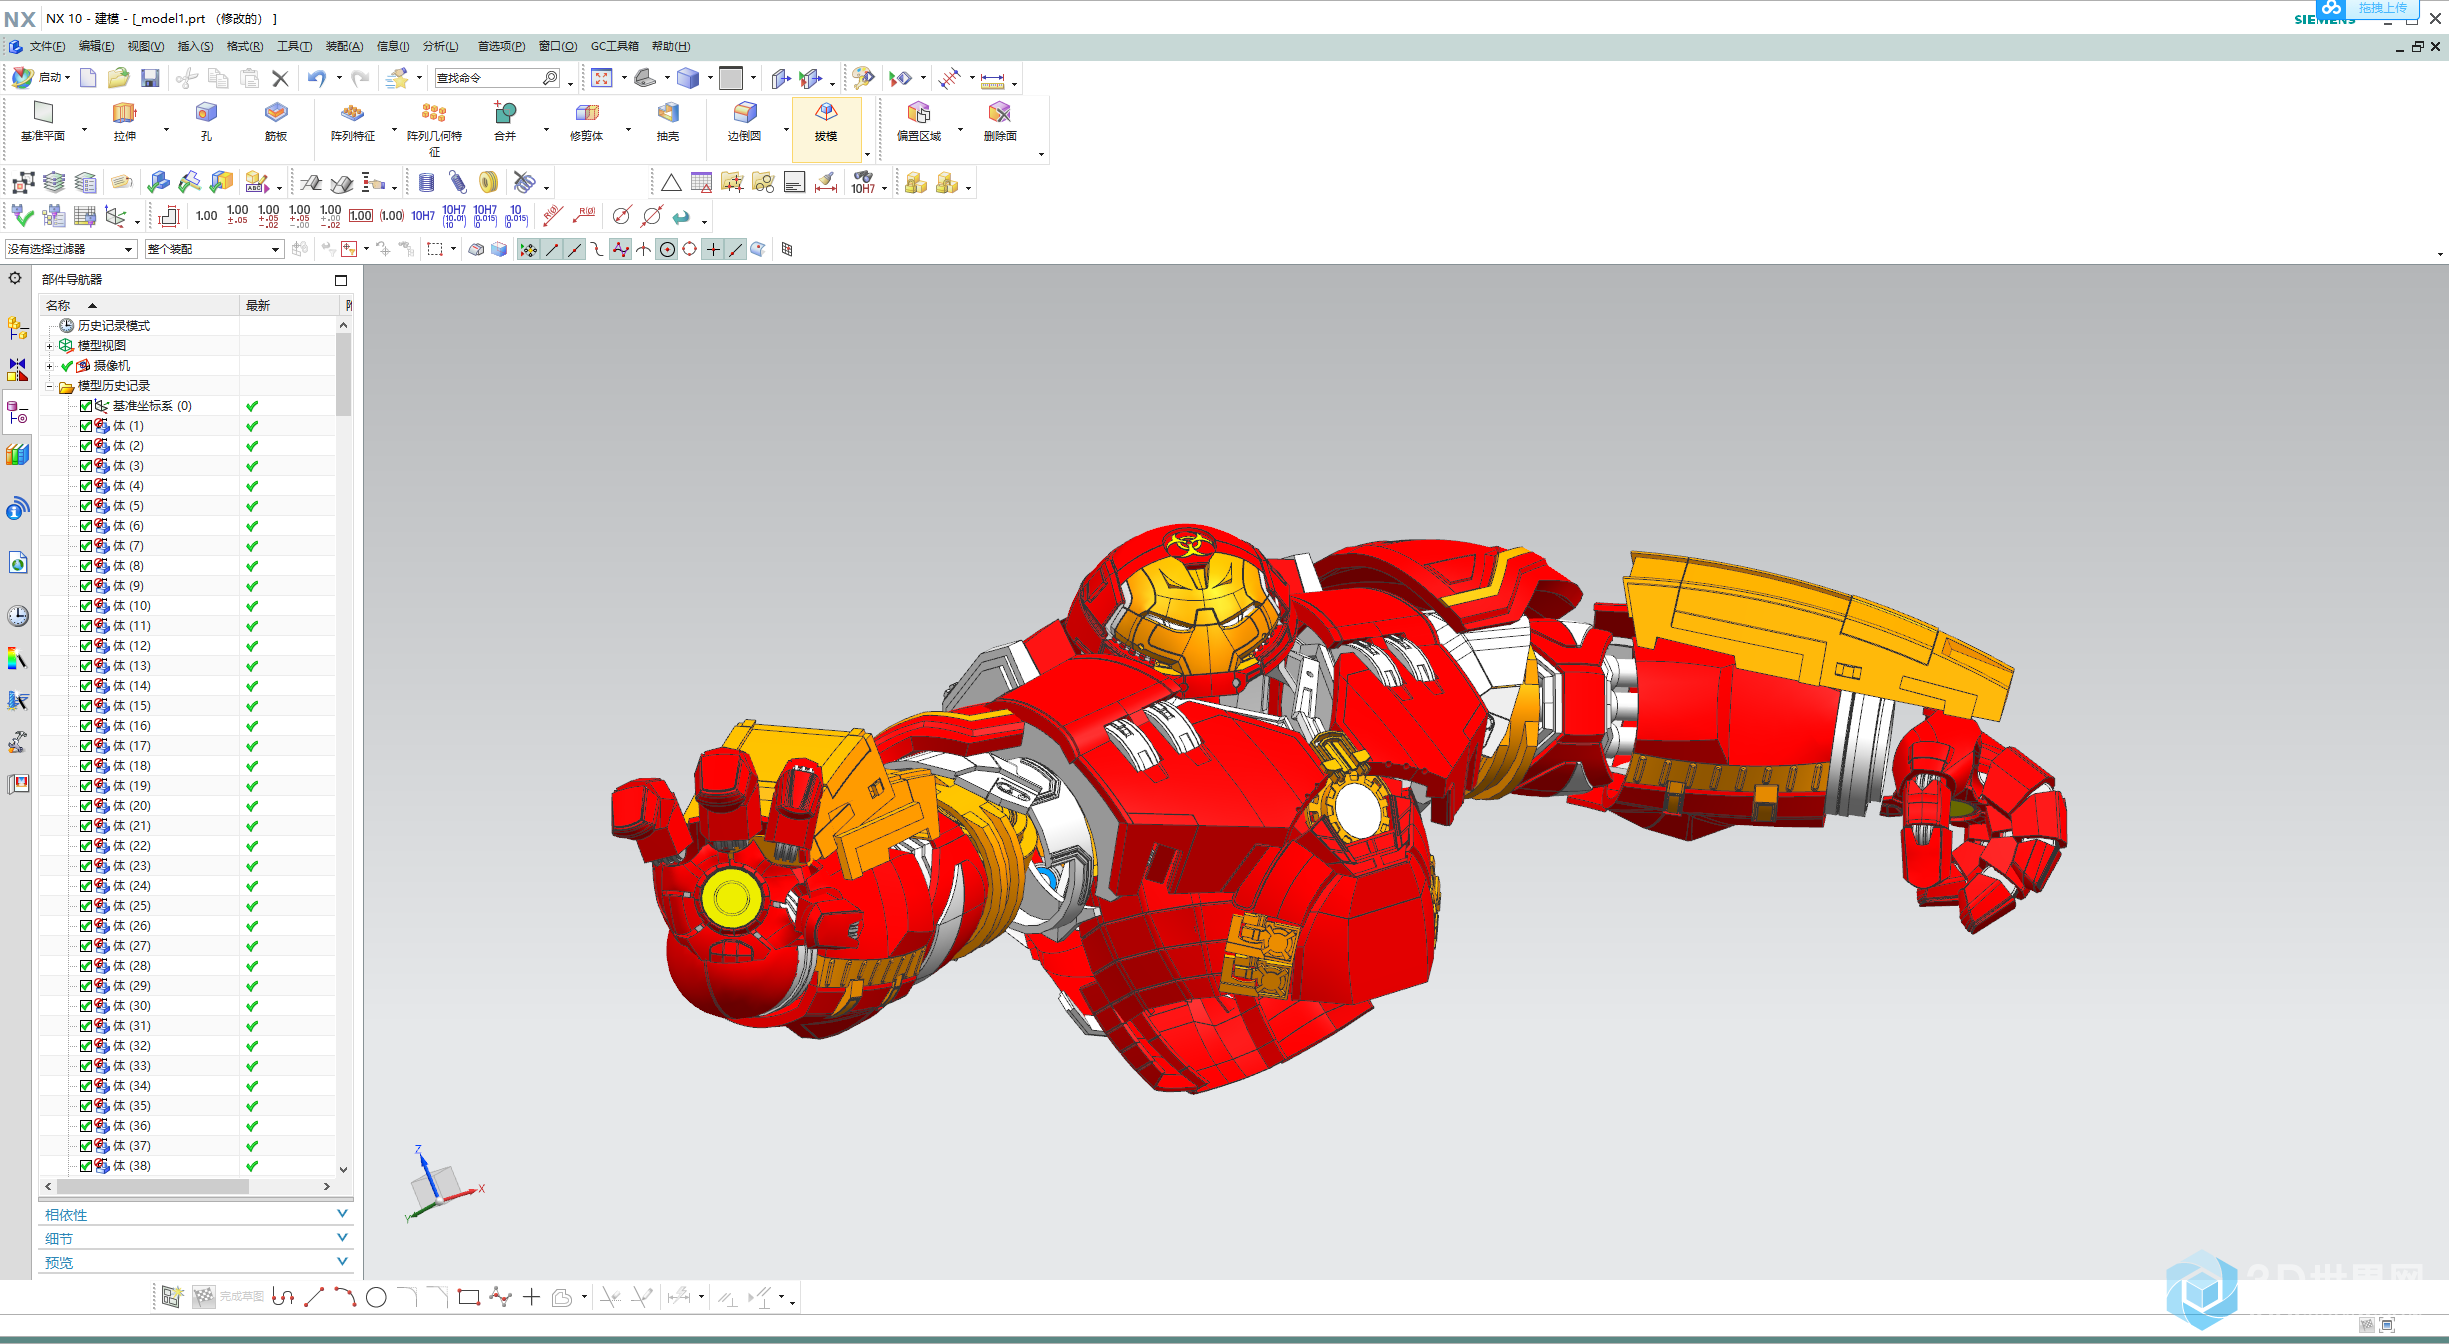Click the 最新 column header

(290, 305)
